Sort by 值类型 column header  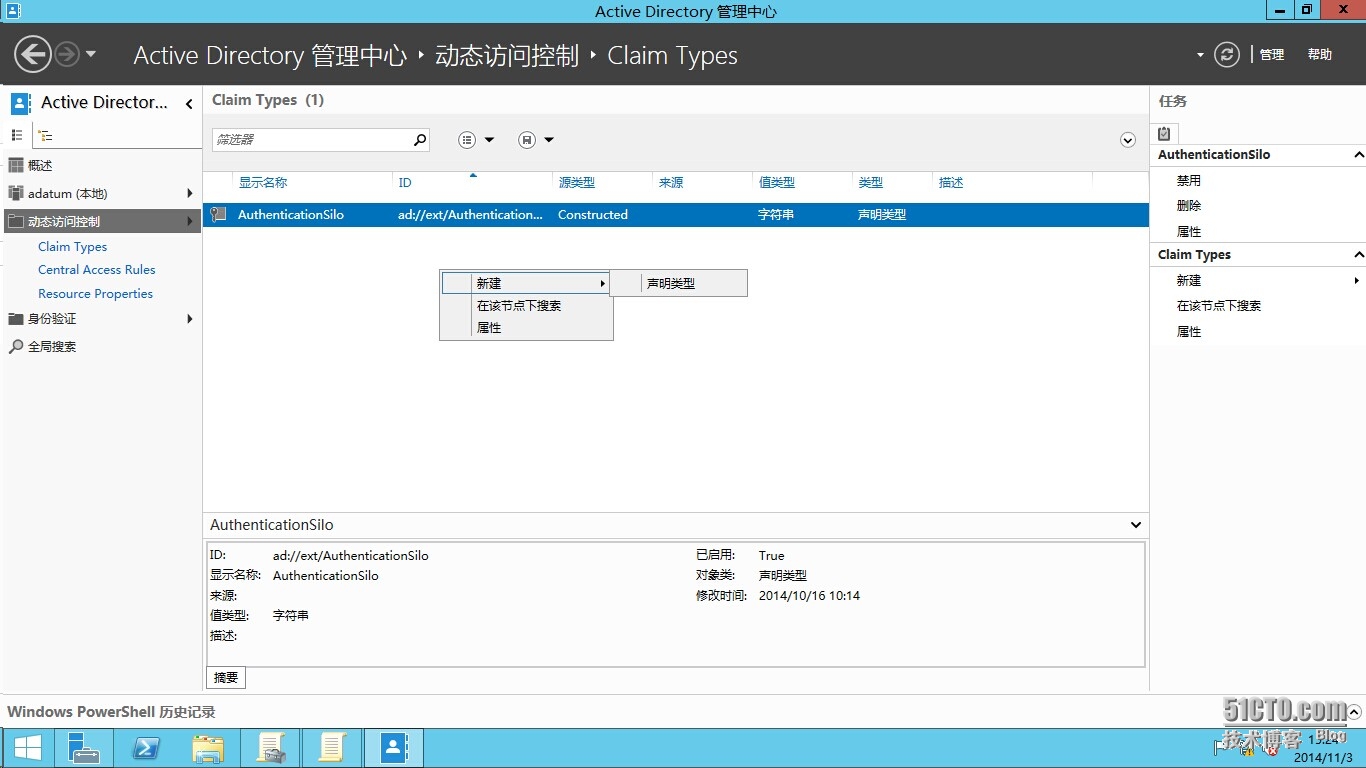[x=776, y=183]
